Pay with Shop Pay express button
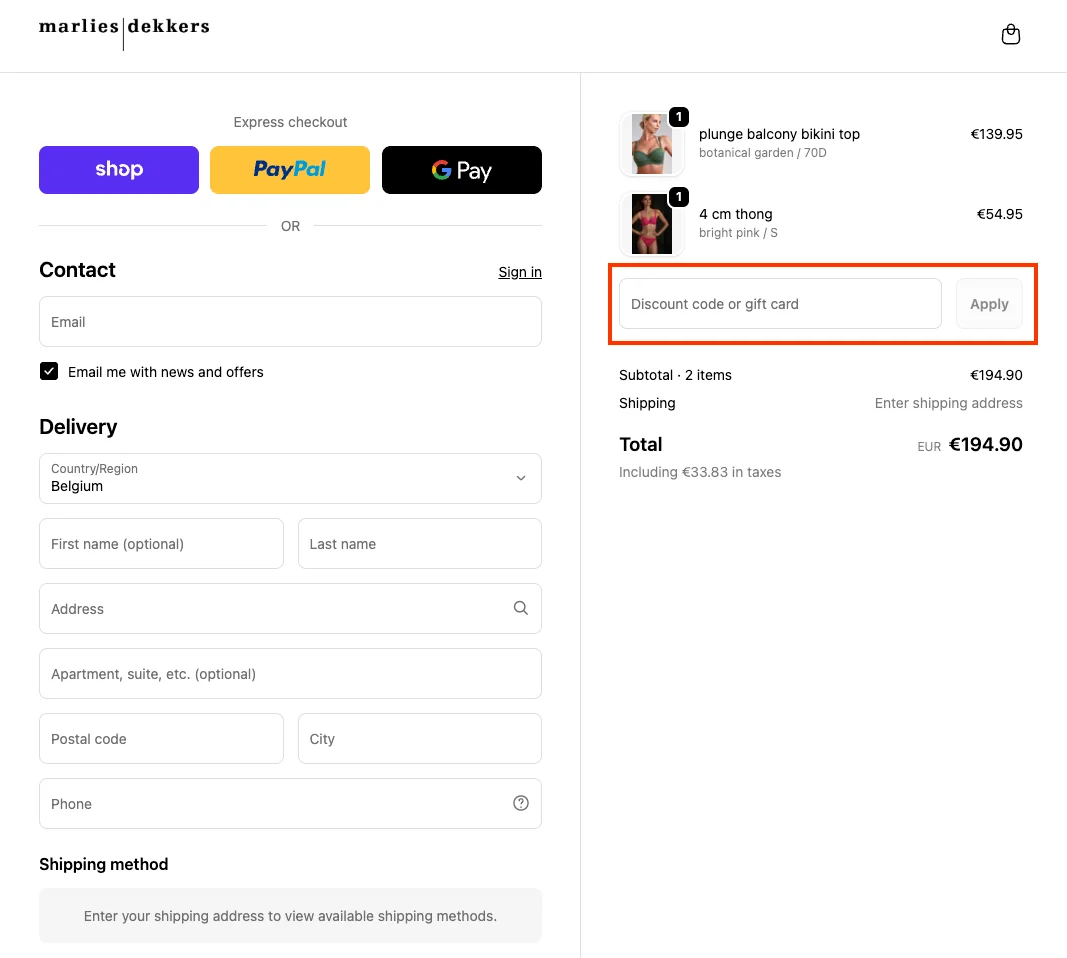The image size is (1067, 958). pos(119,170)
